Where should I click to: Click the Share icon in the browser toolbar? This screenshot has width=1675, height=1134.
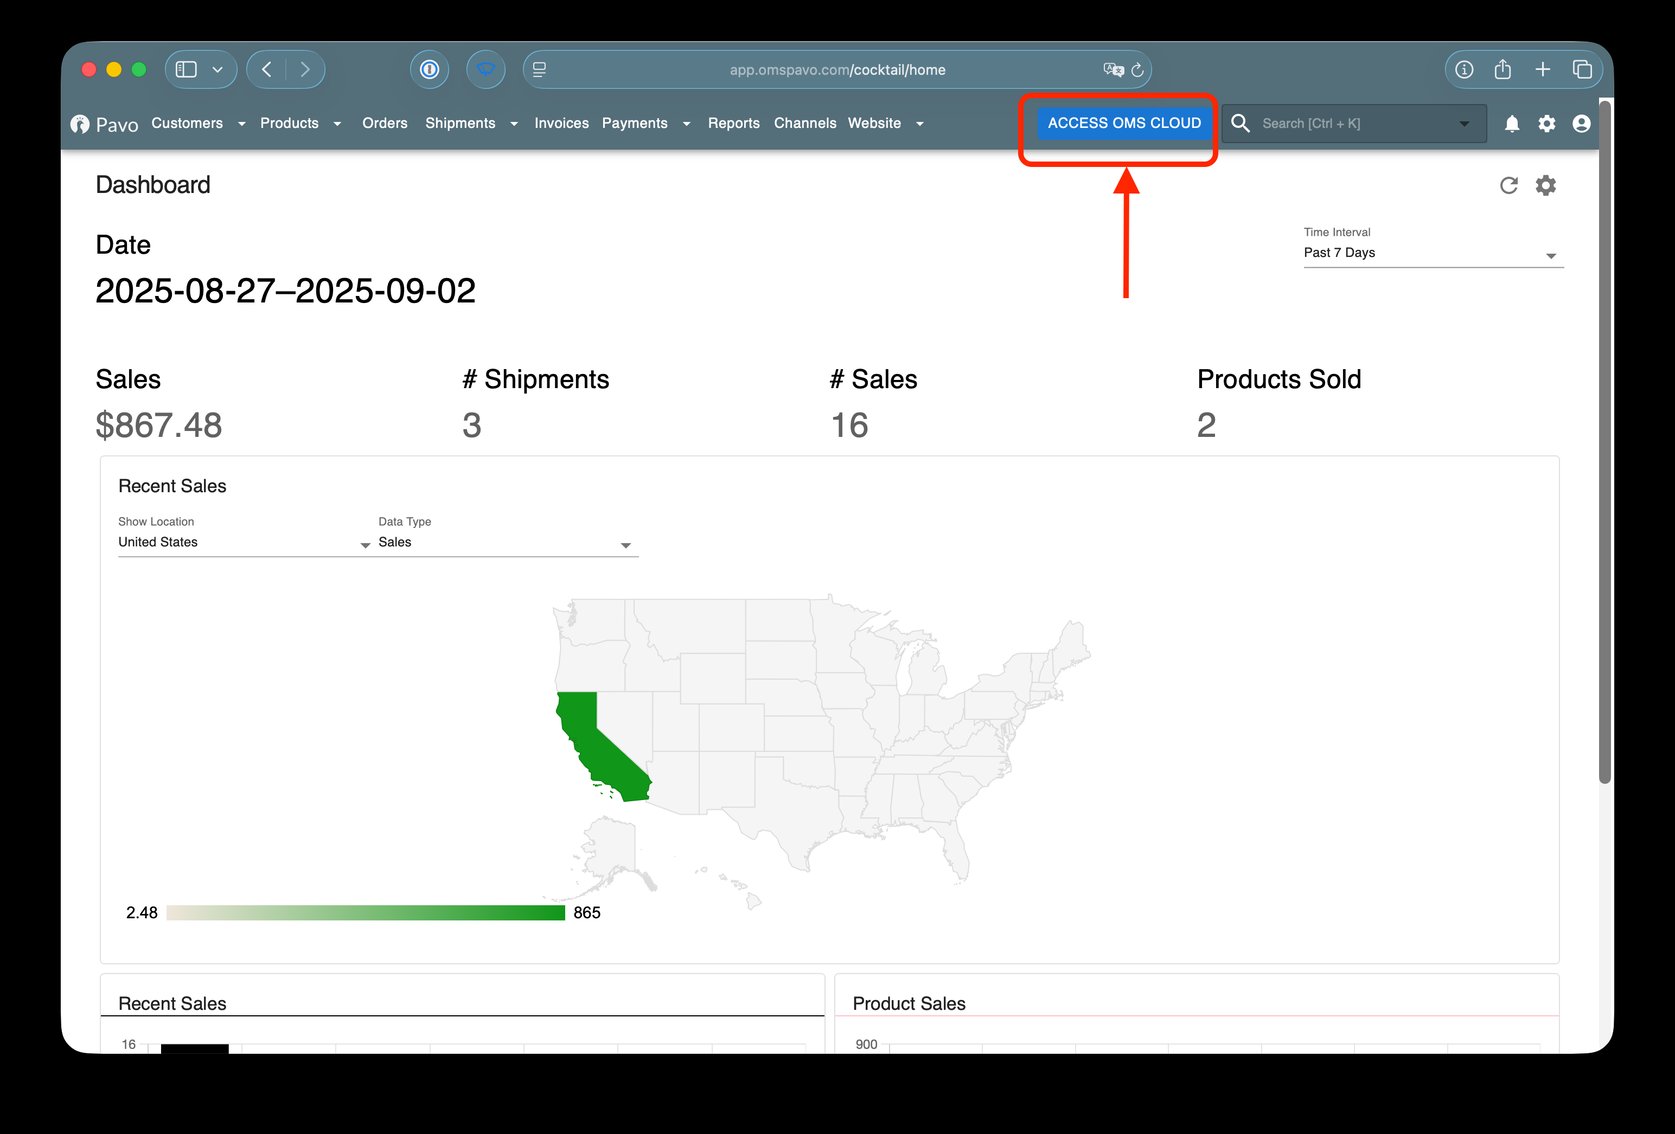coord(1502,69)
